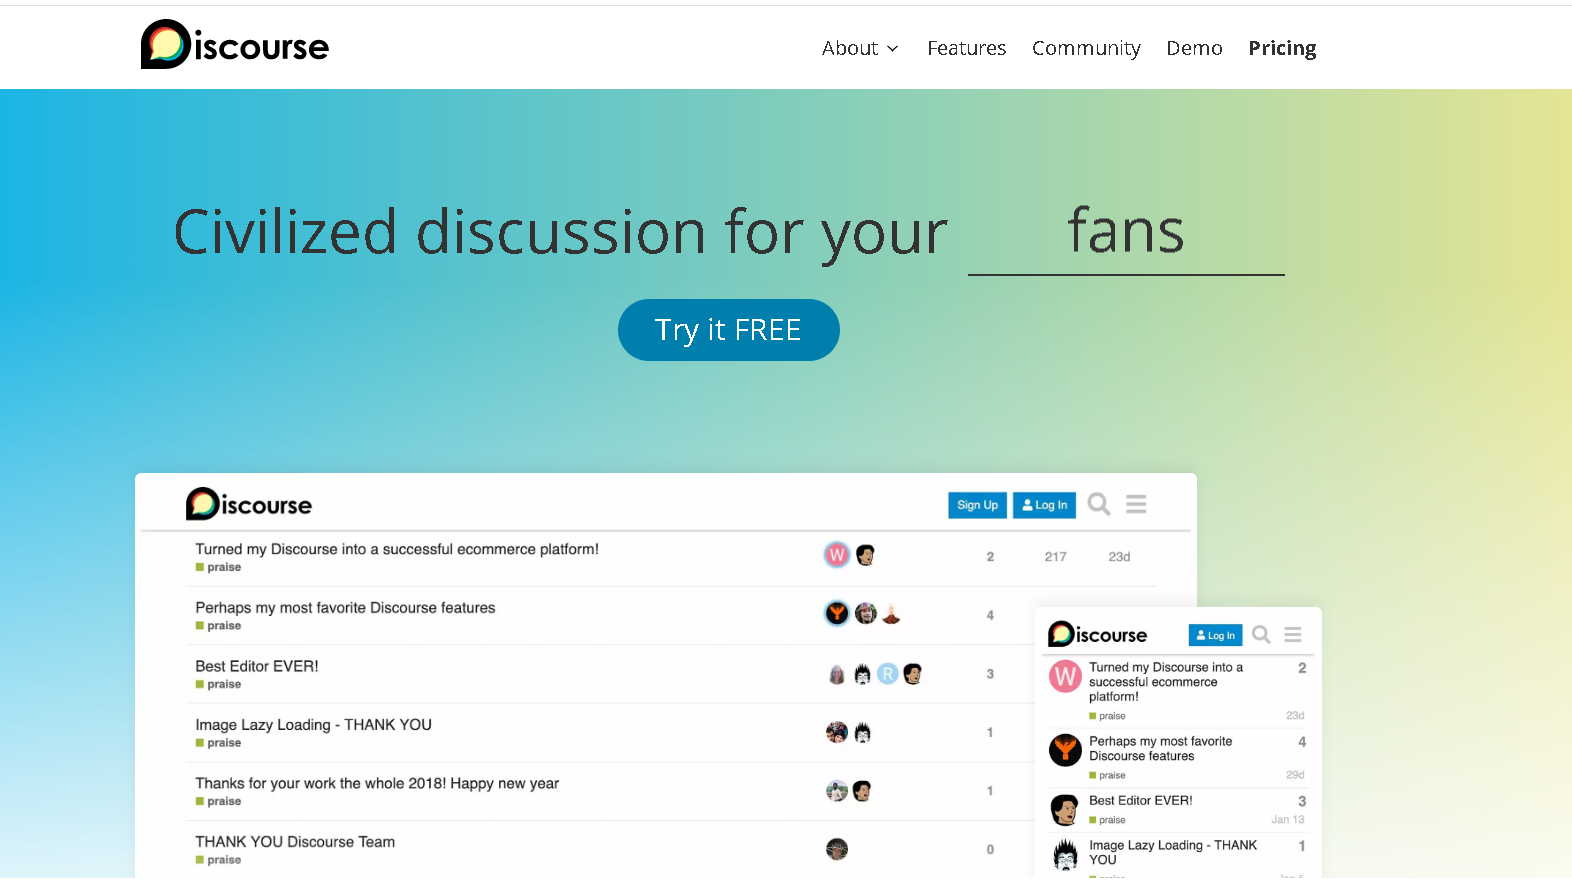1572x883 pixels.
Task: Expand the About dropdown menu
Action: point(860,48)
